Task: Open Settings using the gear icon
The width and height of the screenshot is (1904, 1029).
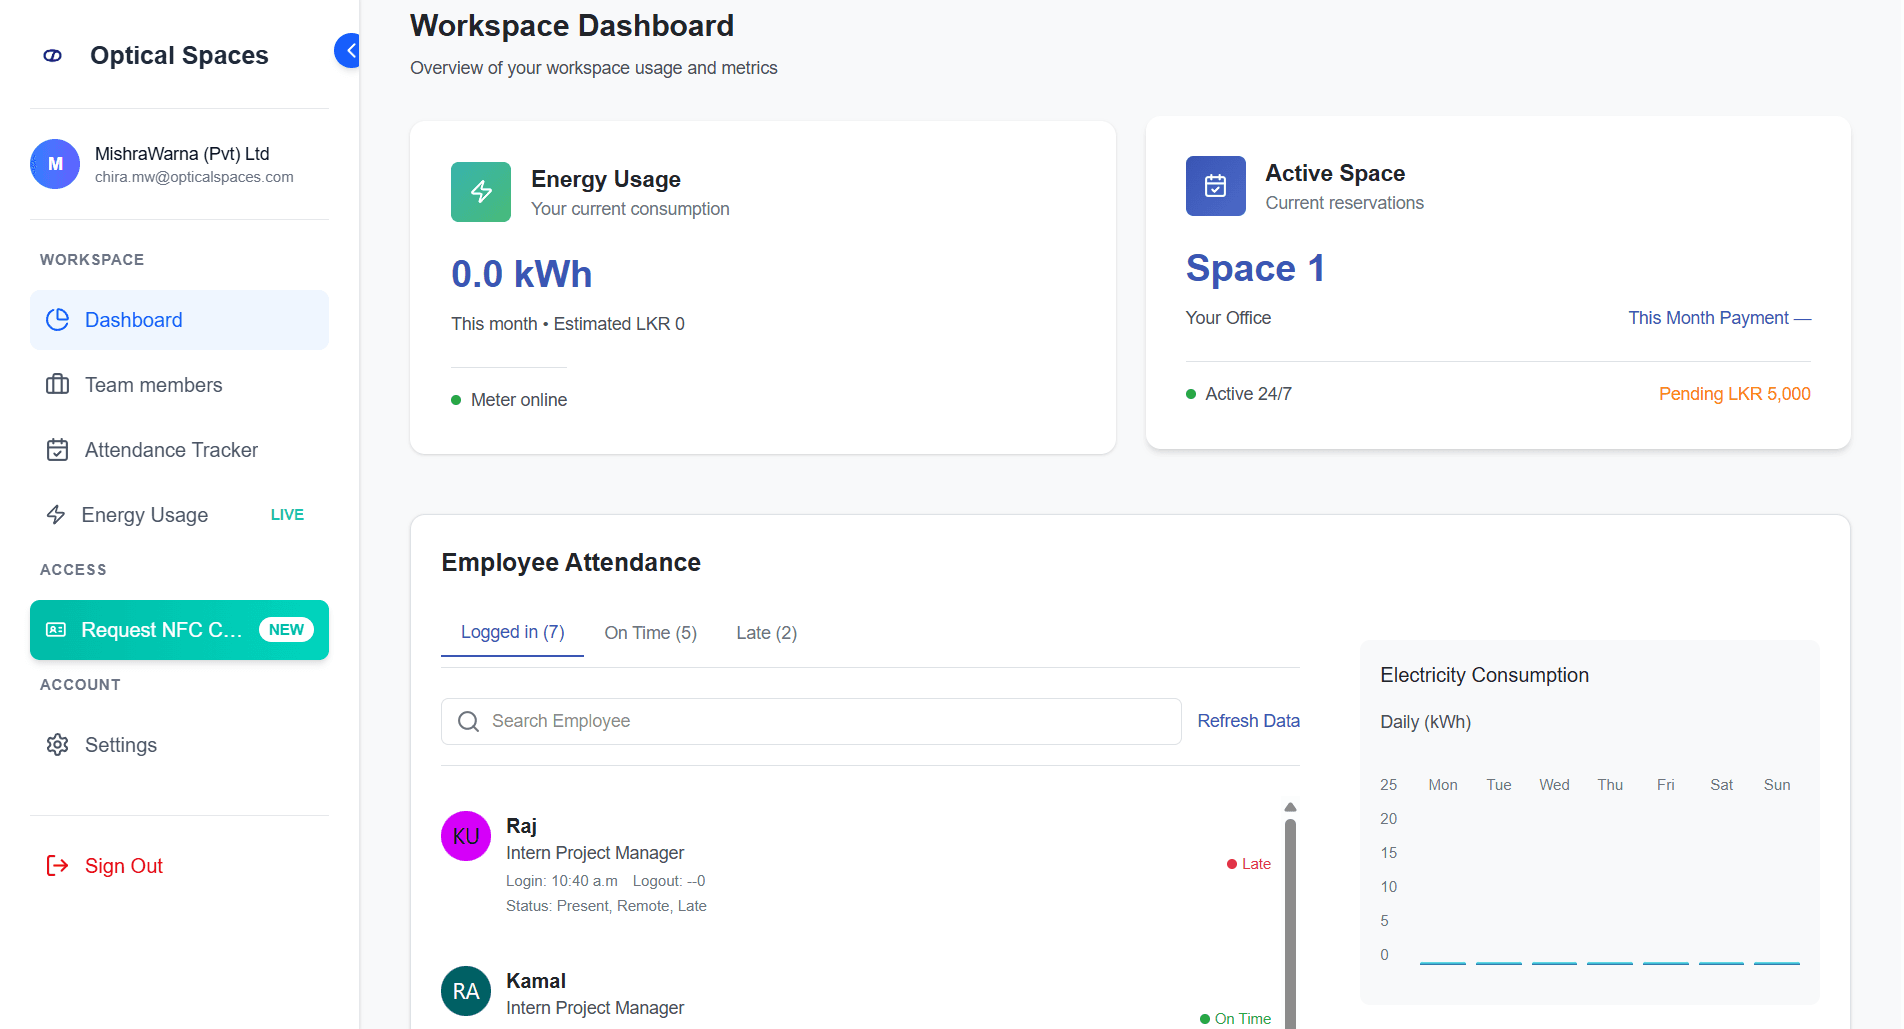Action: click(57, 744)
